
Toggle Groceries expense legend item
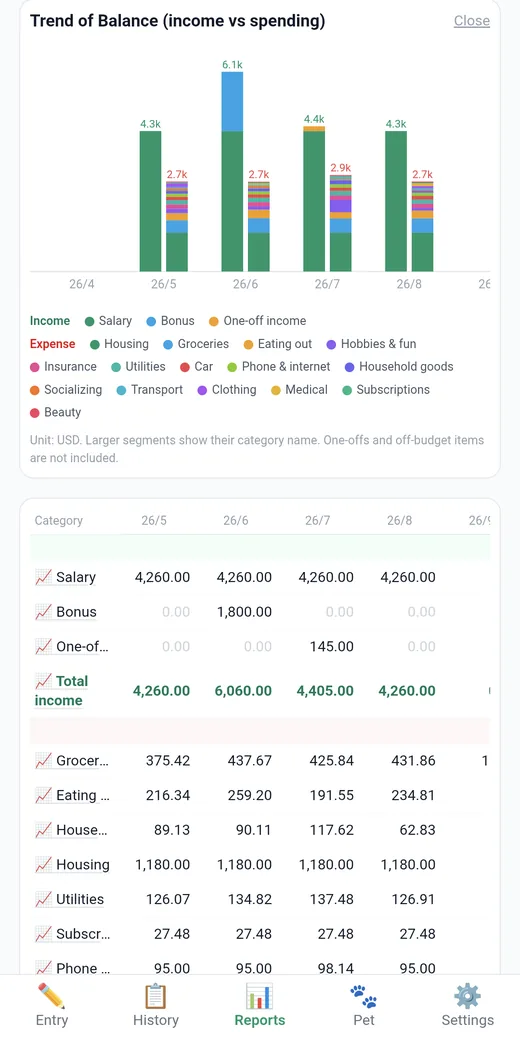coord(196,344)
